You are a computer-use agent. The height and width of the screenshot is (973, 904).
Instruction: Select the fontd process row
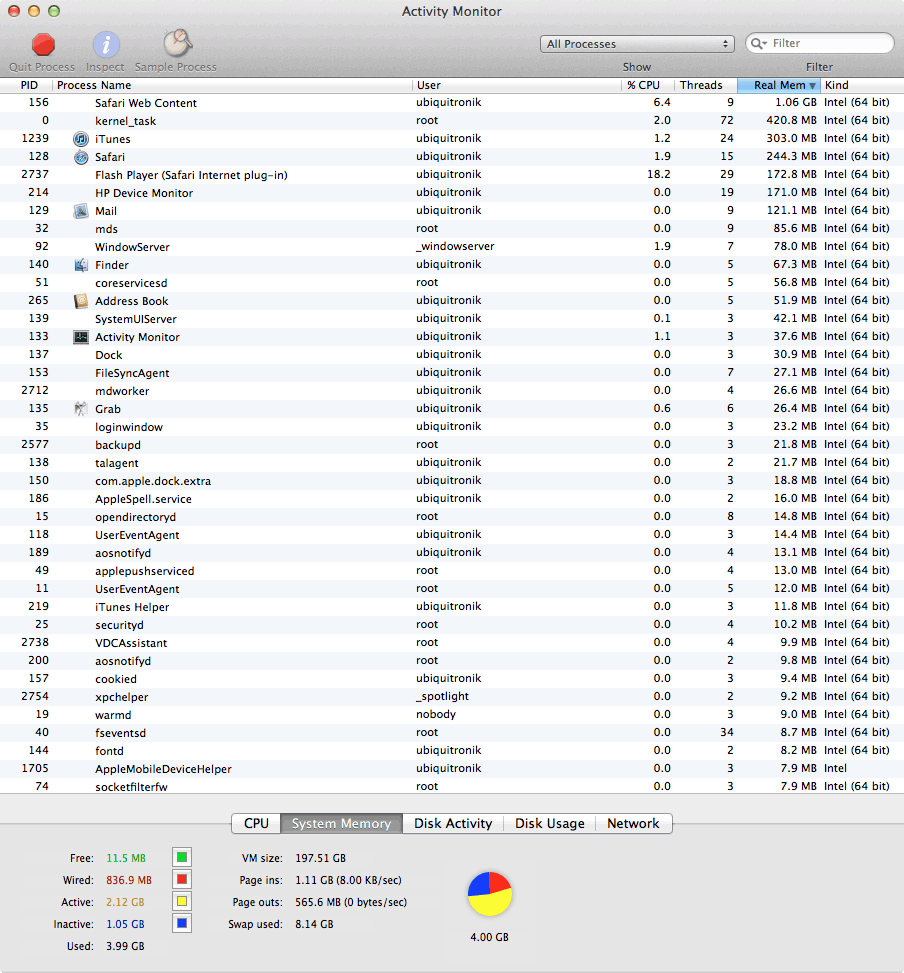(x=452, y=751)
